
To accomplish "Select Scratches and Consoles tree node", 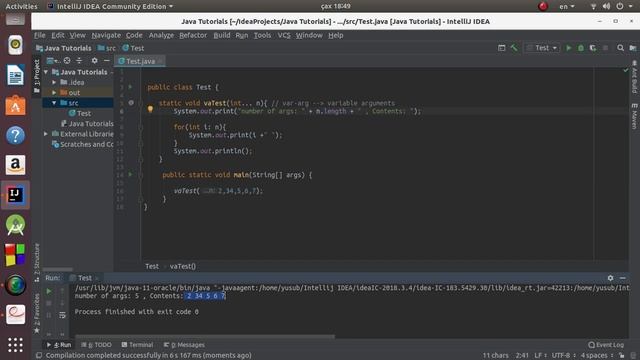I will tap(82, 144).
